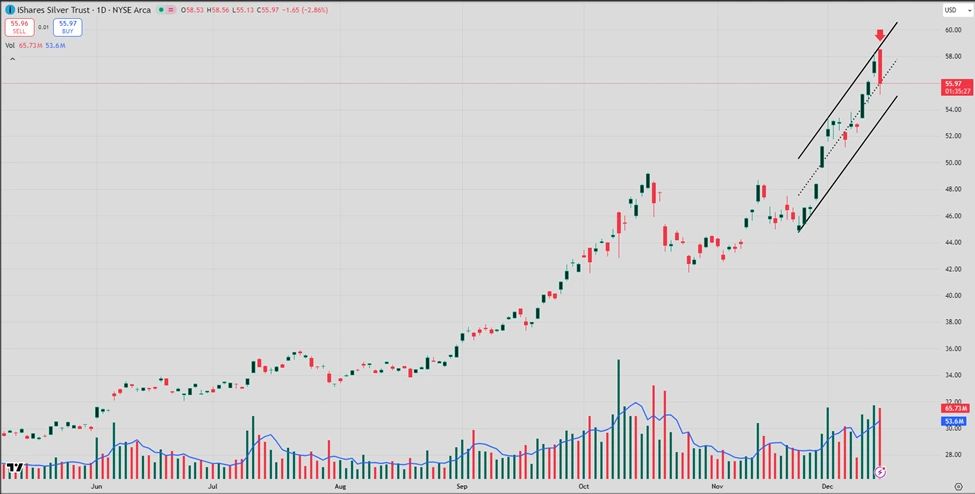
Task: Click the blue volume MA label 53.6M
Action: click(954, 422)
